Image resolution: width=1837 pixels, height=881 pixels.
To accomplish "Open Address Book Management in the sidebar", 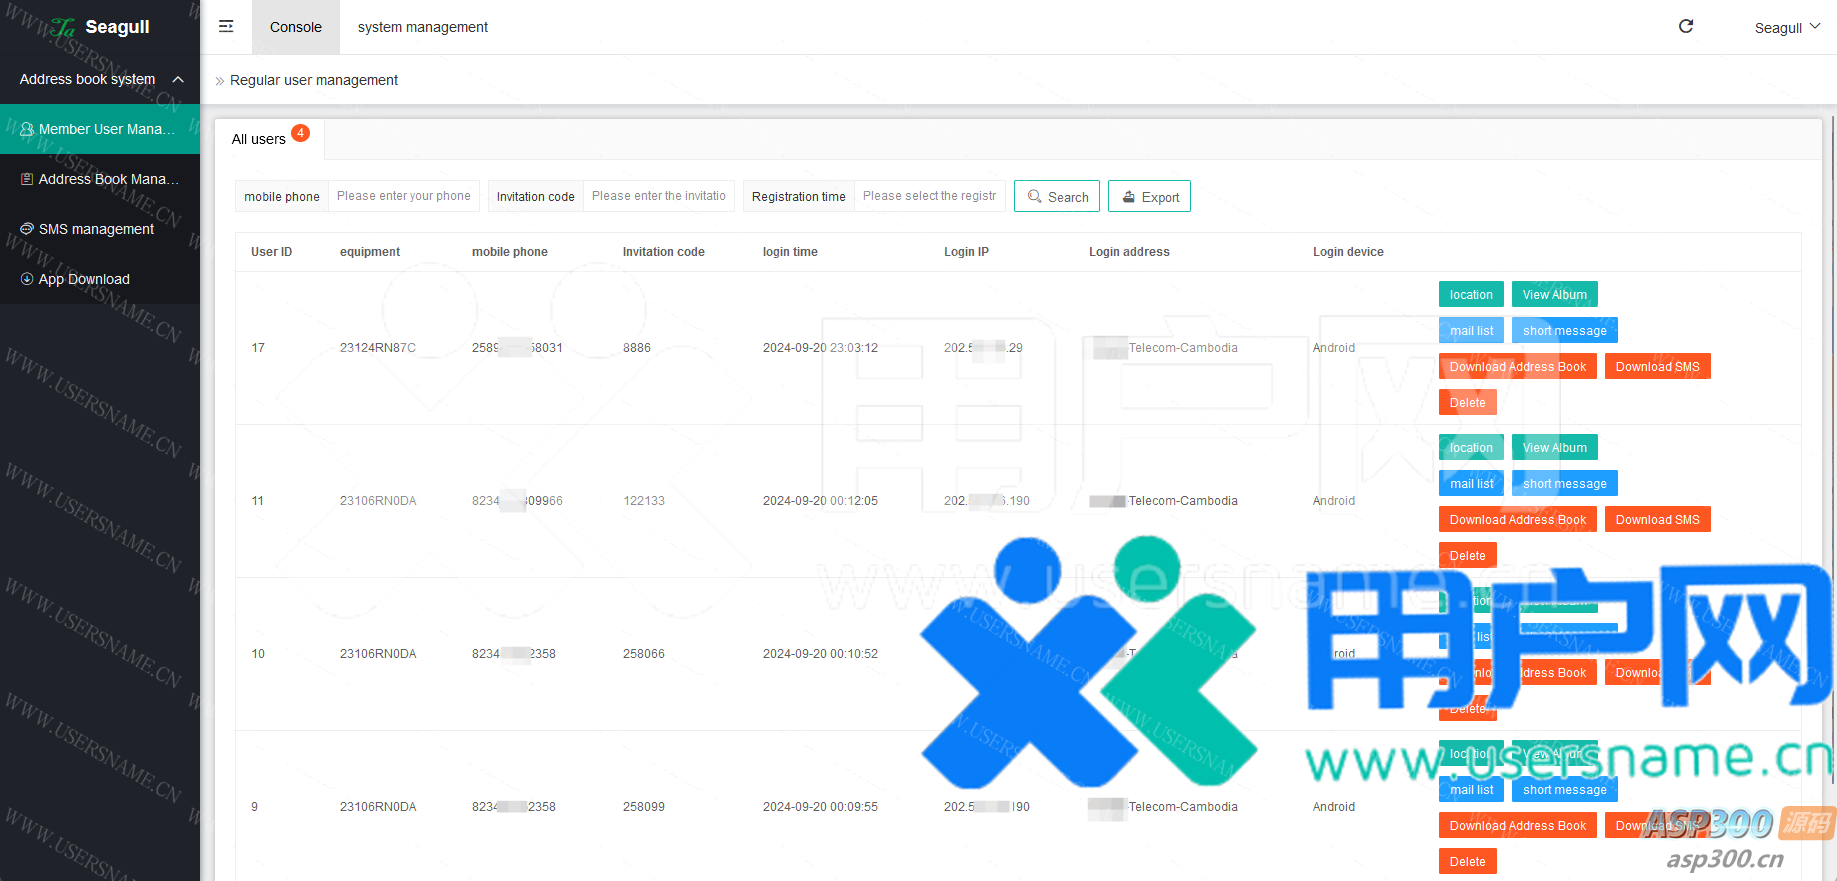I will coord(100,179).
